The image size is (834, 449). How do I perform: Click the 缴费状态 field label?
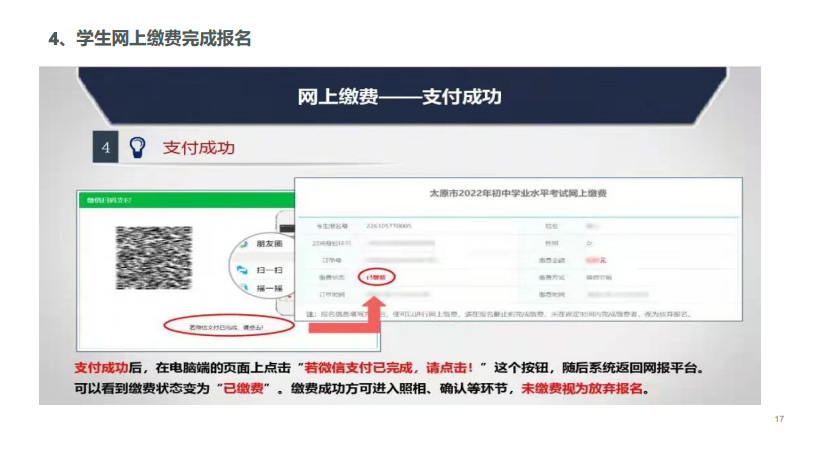(x=332, y=277)
